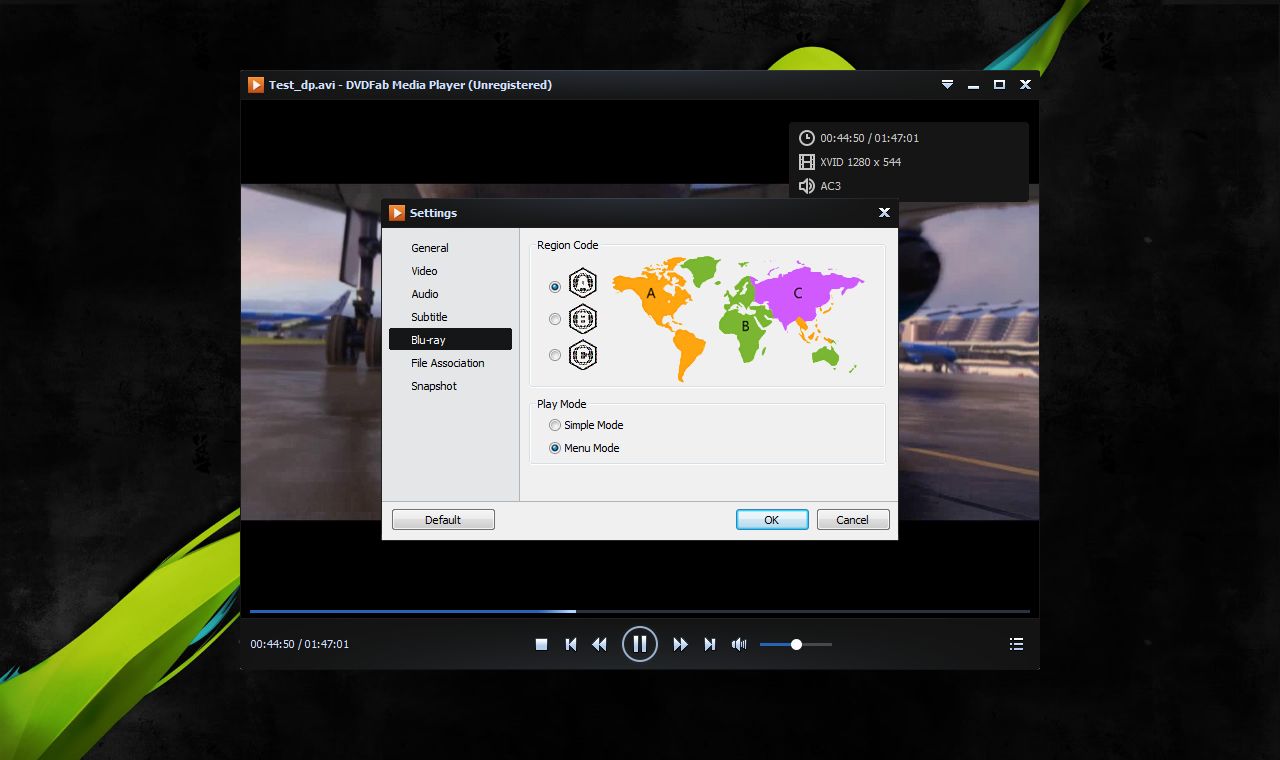
Task: Mute audio with the speaker icon
Action: point(739,644)
